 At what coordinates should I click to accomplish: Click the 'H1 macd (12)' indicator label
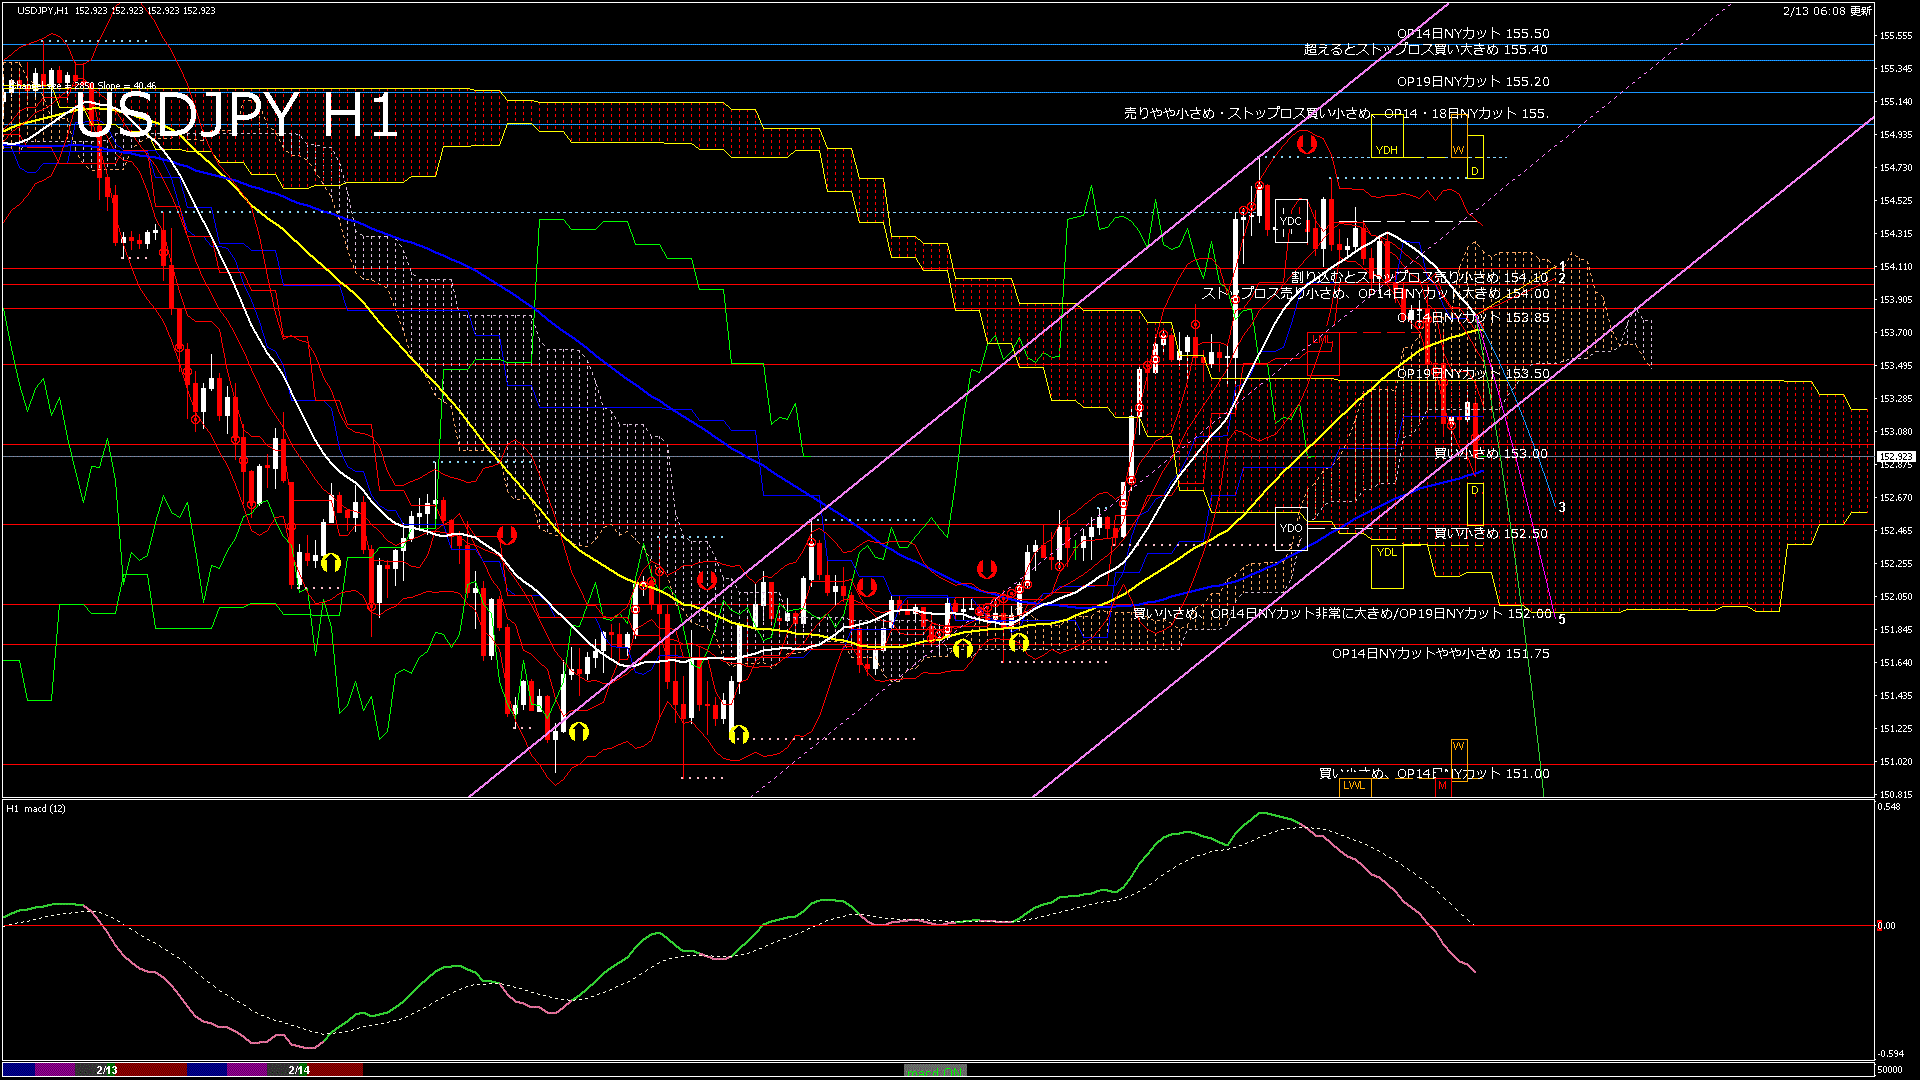(36, 808)
